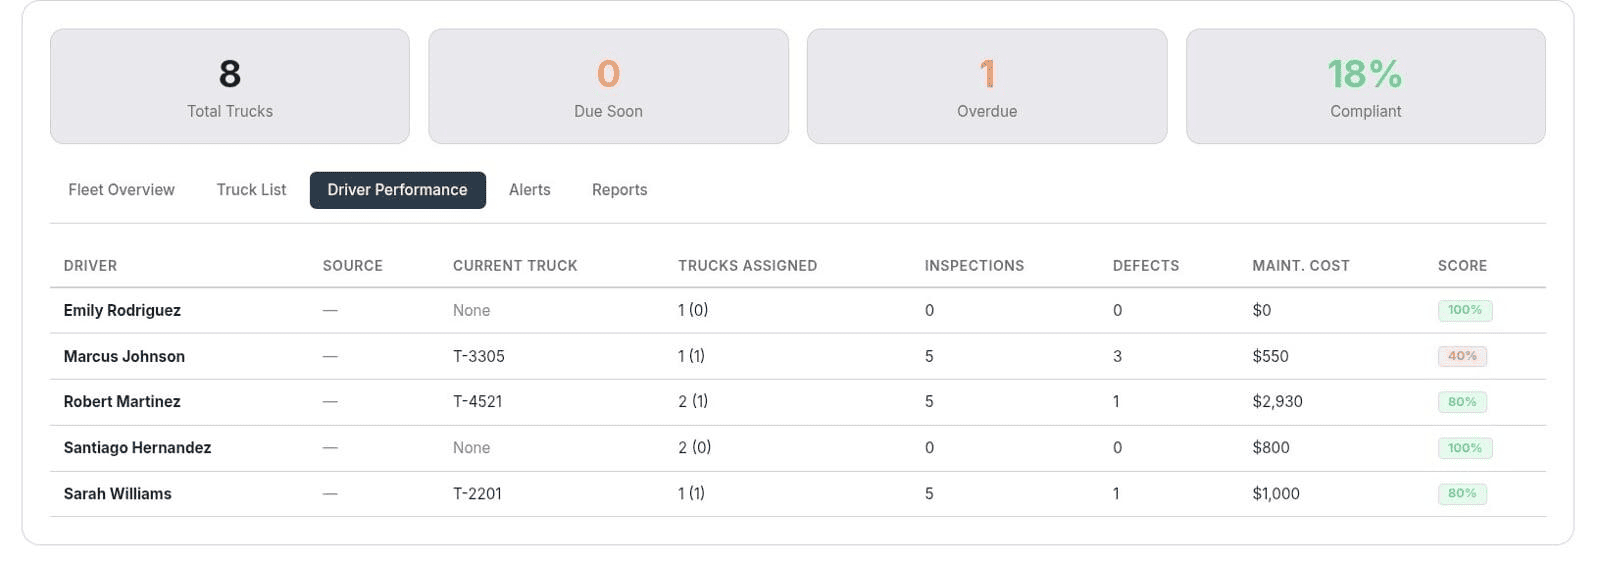This screenshot has width=1600, height=566.
Task: Open the Truck List tab
Action: click(251, 190)
